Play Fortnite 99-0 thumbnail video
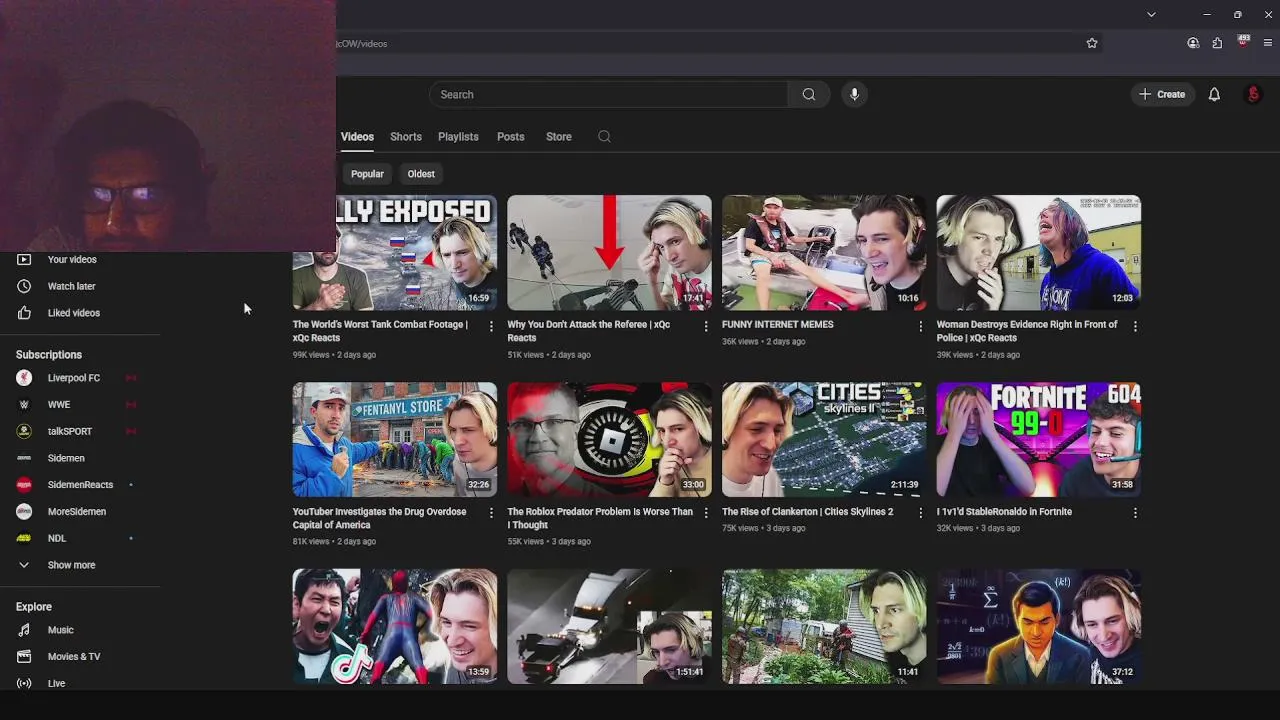1280x720 pixels. (x=1039, y=439)
